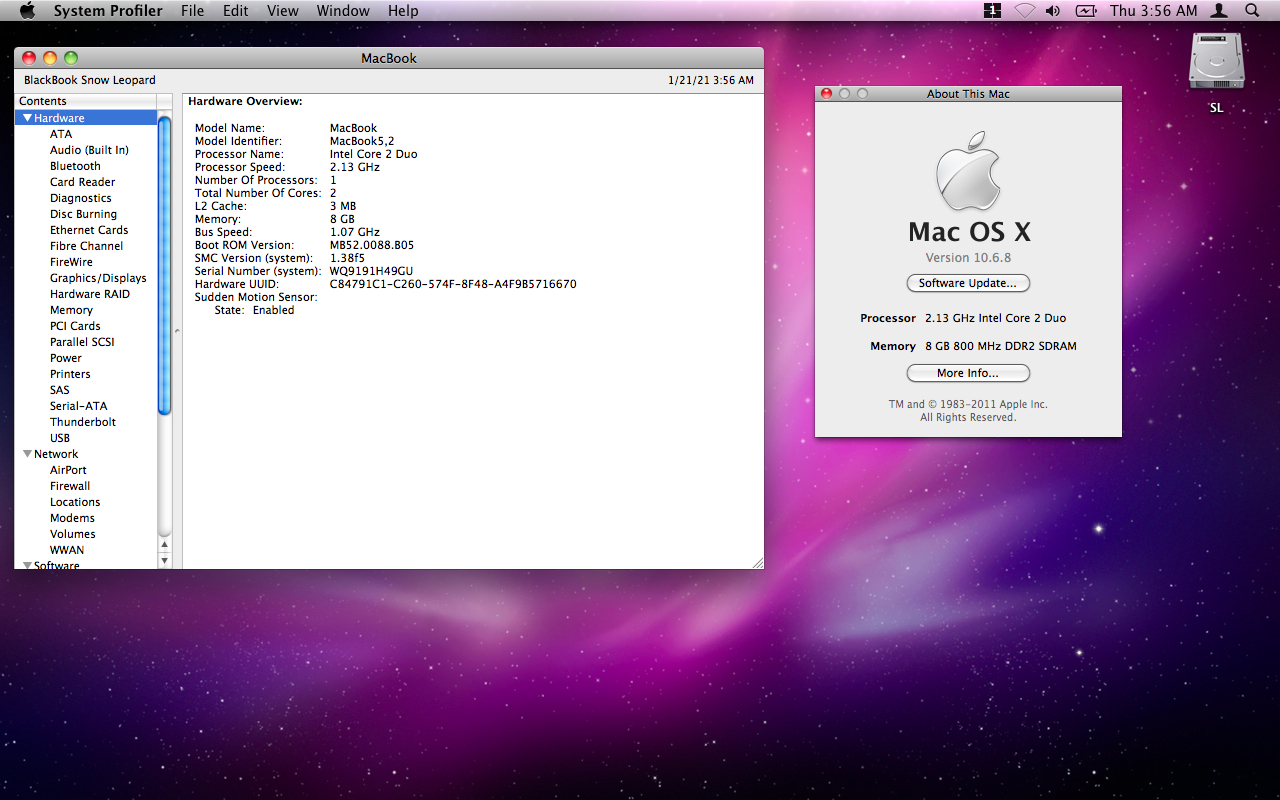Open the Window menu
Screen dimensions: 1280x800
click(x=343, y=10)
